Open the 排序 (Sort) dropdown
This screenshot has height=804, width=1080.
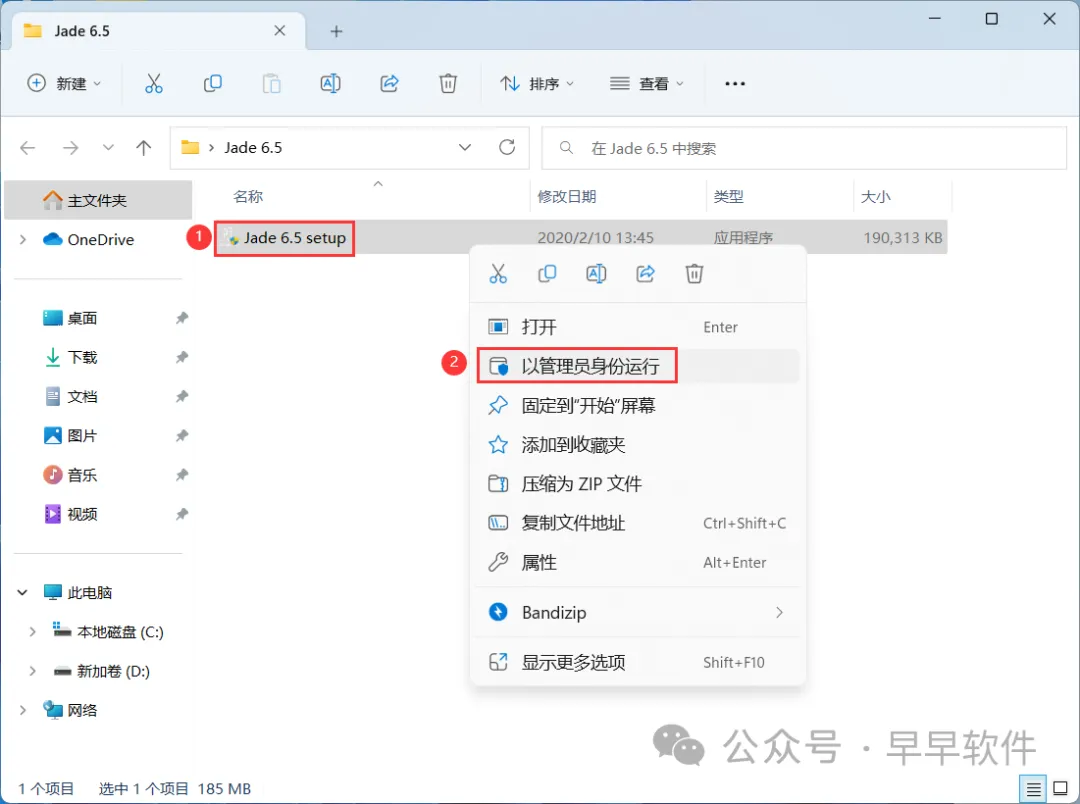(x=537, y=83)
